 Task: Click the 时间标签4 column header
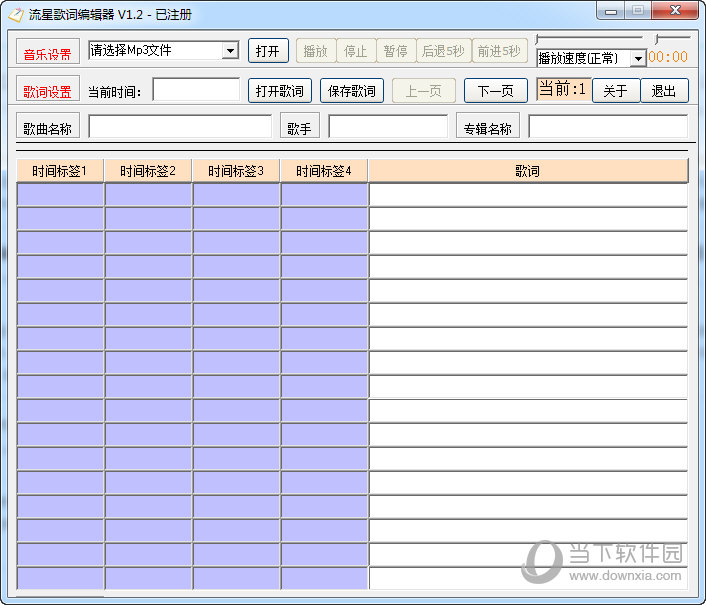(324, 171)
